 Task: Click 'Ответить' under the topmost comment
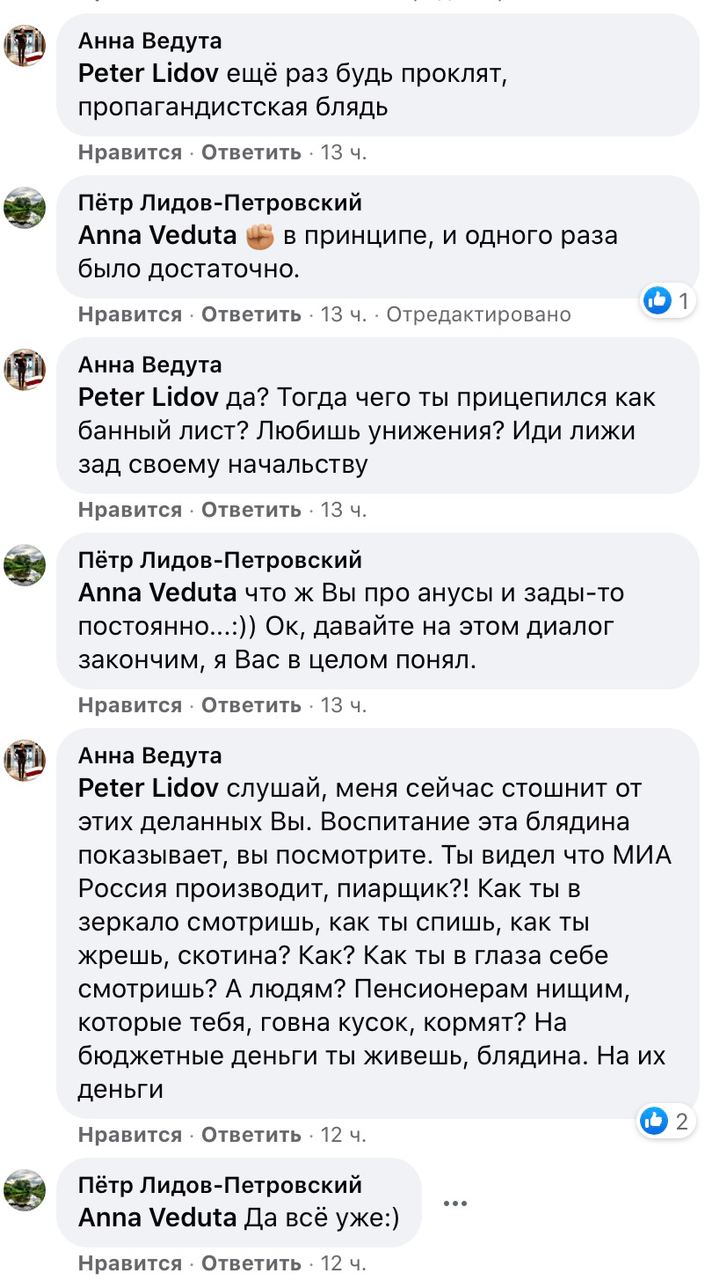coord(251,152)
